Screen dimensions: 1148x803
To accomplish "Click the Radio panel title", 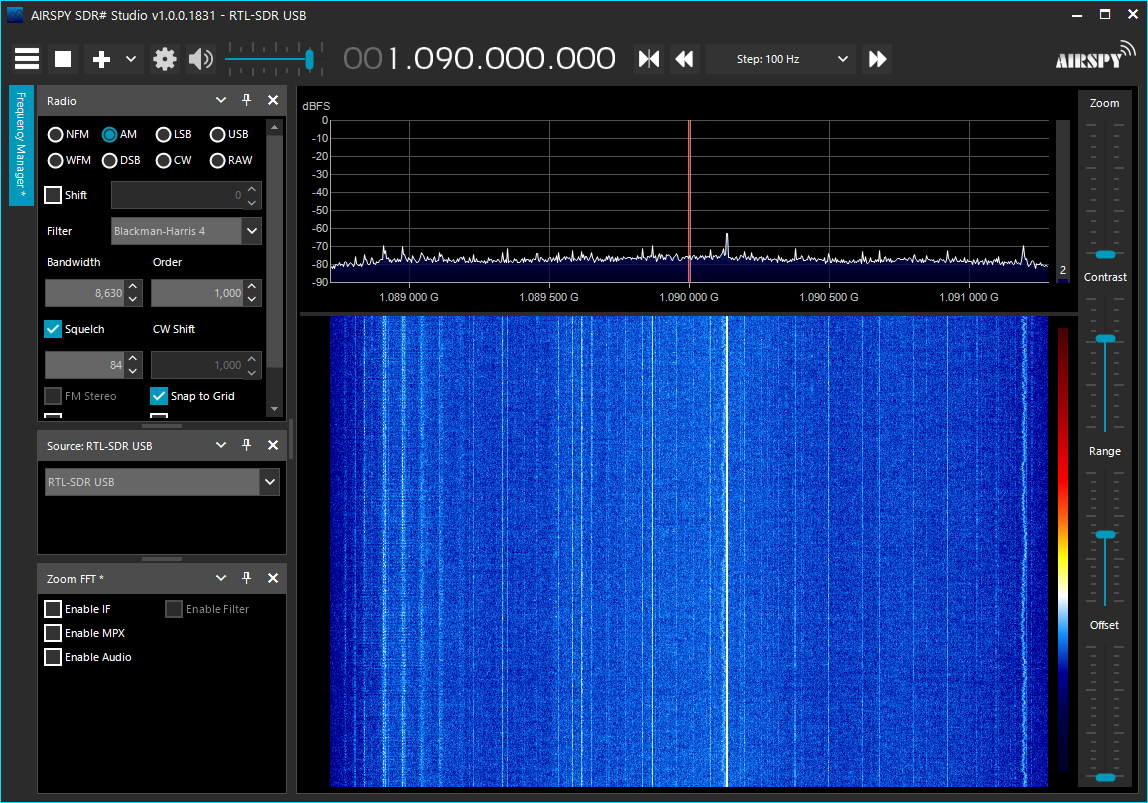I will pyautogui.click(x=62, y=101).
